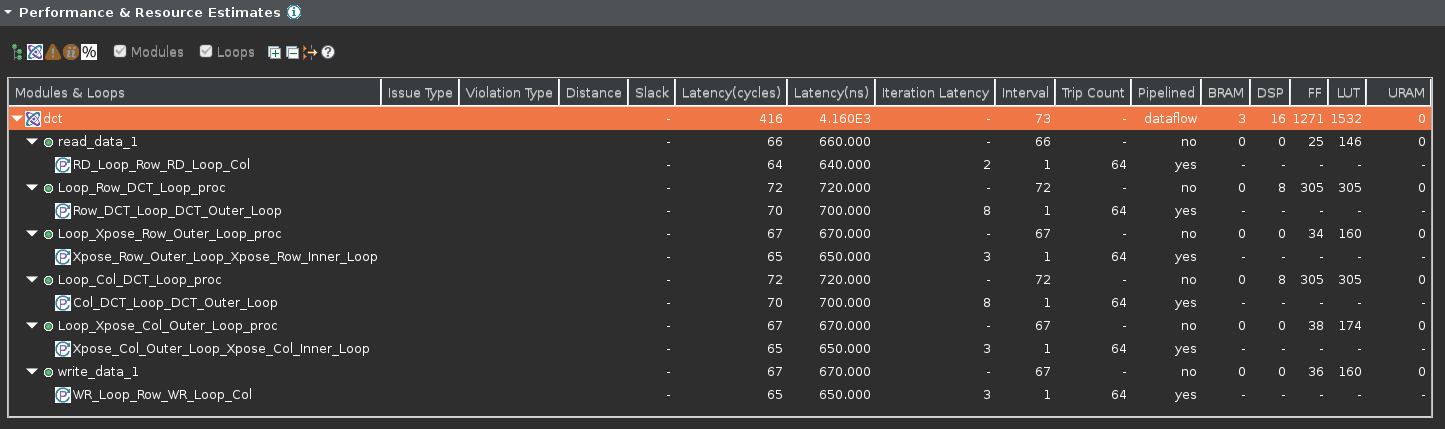Toggle the Loops checkbox
Viewport: 1445px width, 429px height.
[206, 52]
